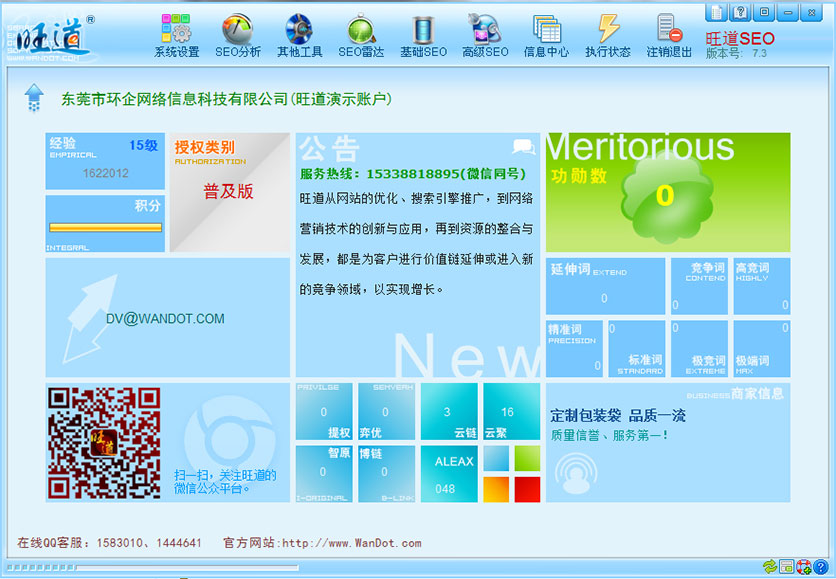Open the blue question mark help icon
Image resolution: width=836 pixels, height=579 pixels.
pyautogui.click(x=820, y=567)
